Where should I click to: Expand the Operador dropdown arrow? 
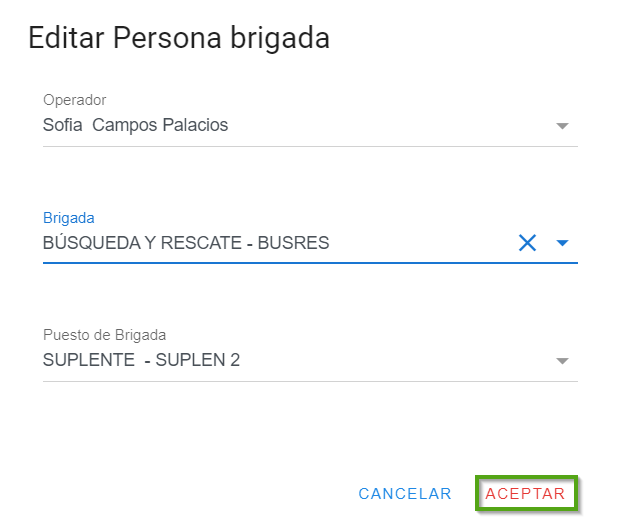pos(562,126)
